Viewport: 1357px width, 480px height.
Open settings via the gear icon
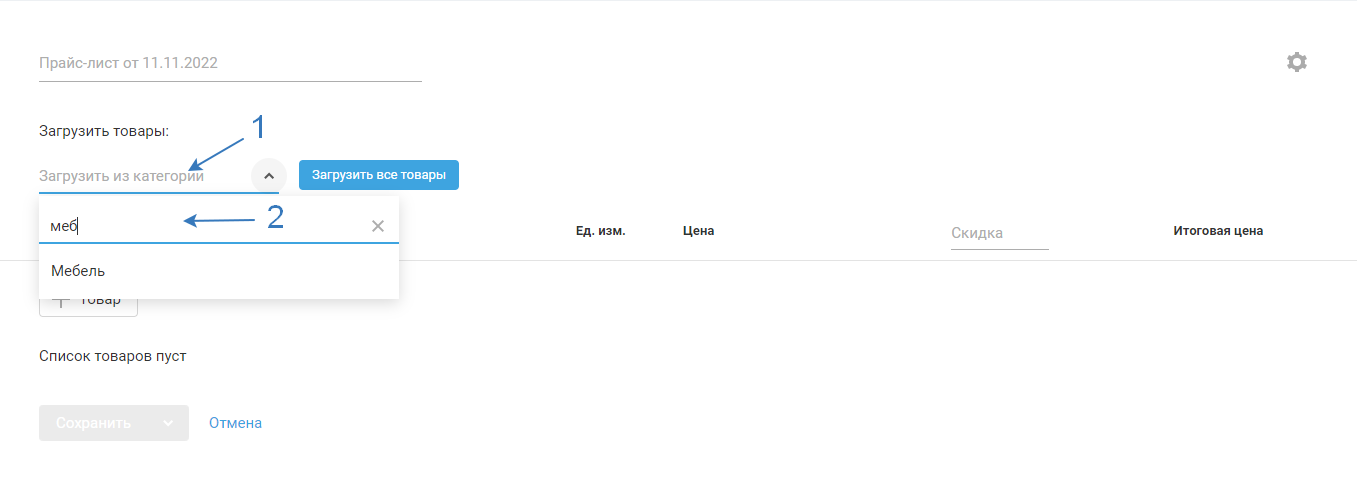pyautogui.click(x=1296, y=62)
